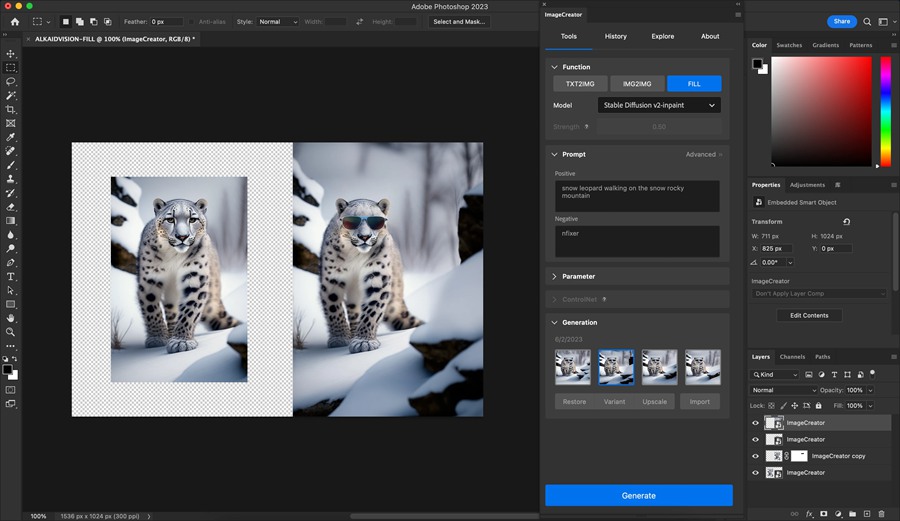The width and height of the screenshot is (900, 521).
Task: Collapse the Function section
Action: (554, 67)
